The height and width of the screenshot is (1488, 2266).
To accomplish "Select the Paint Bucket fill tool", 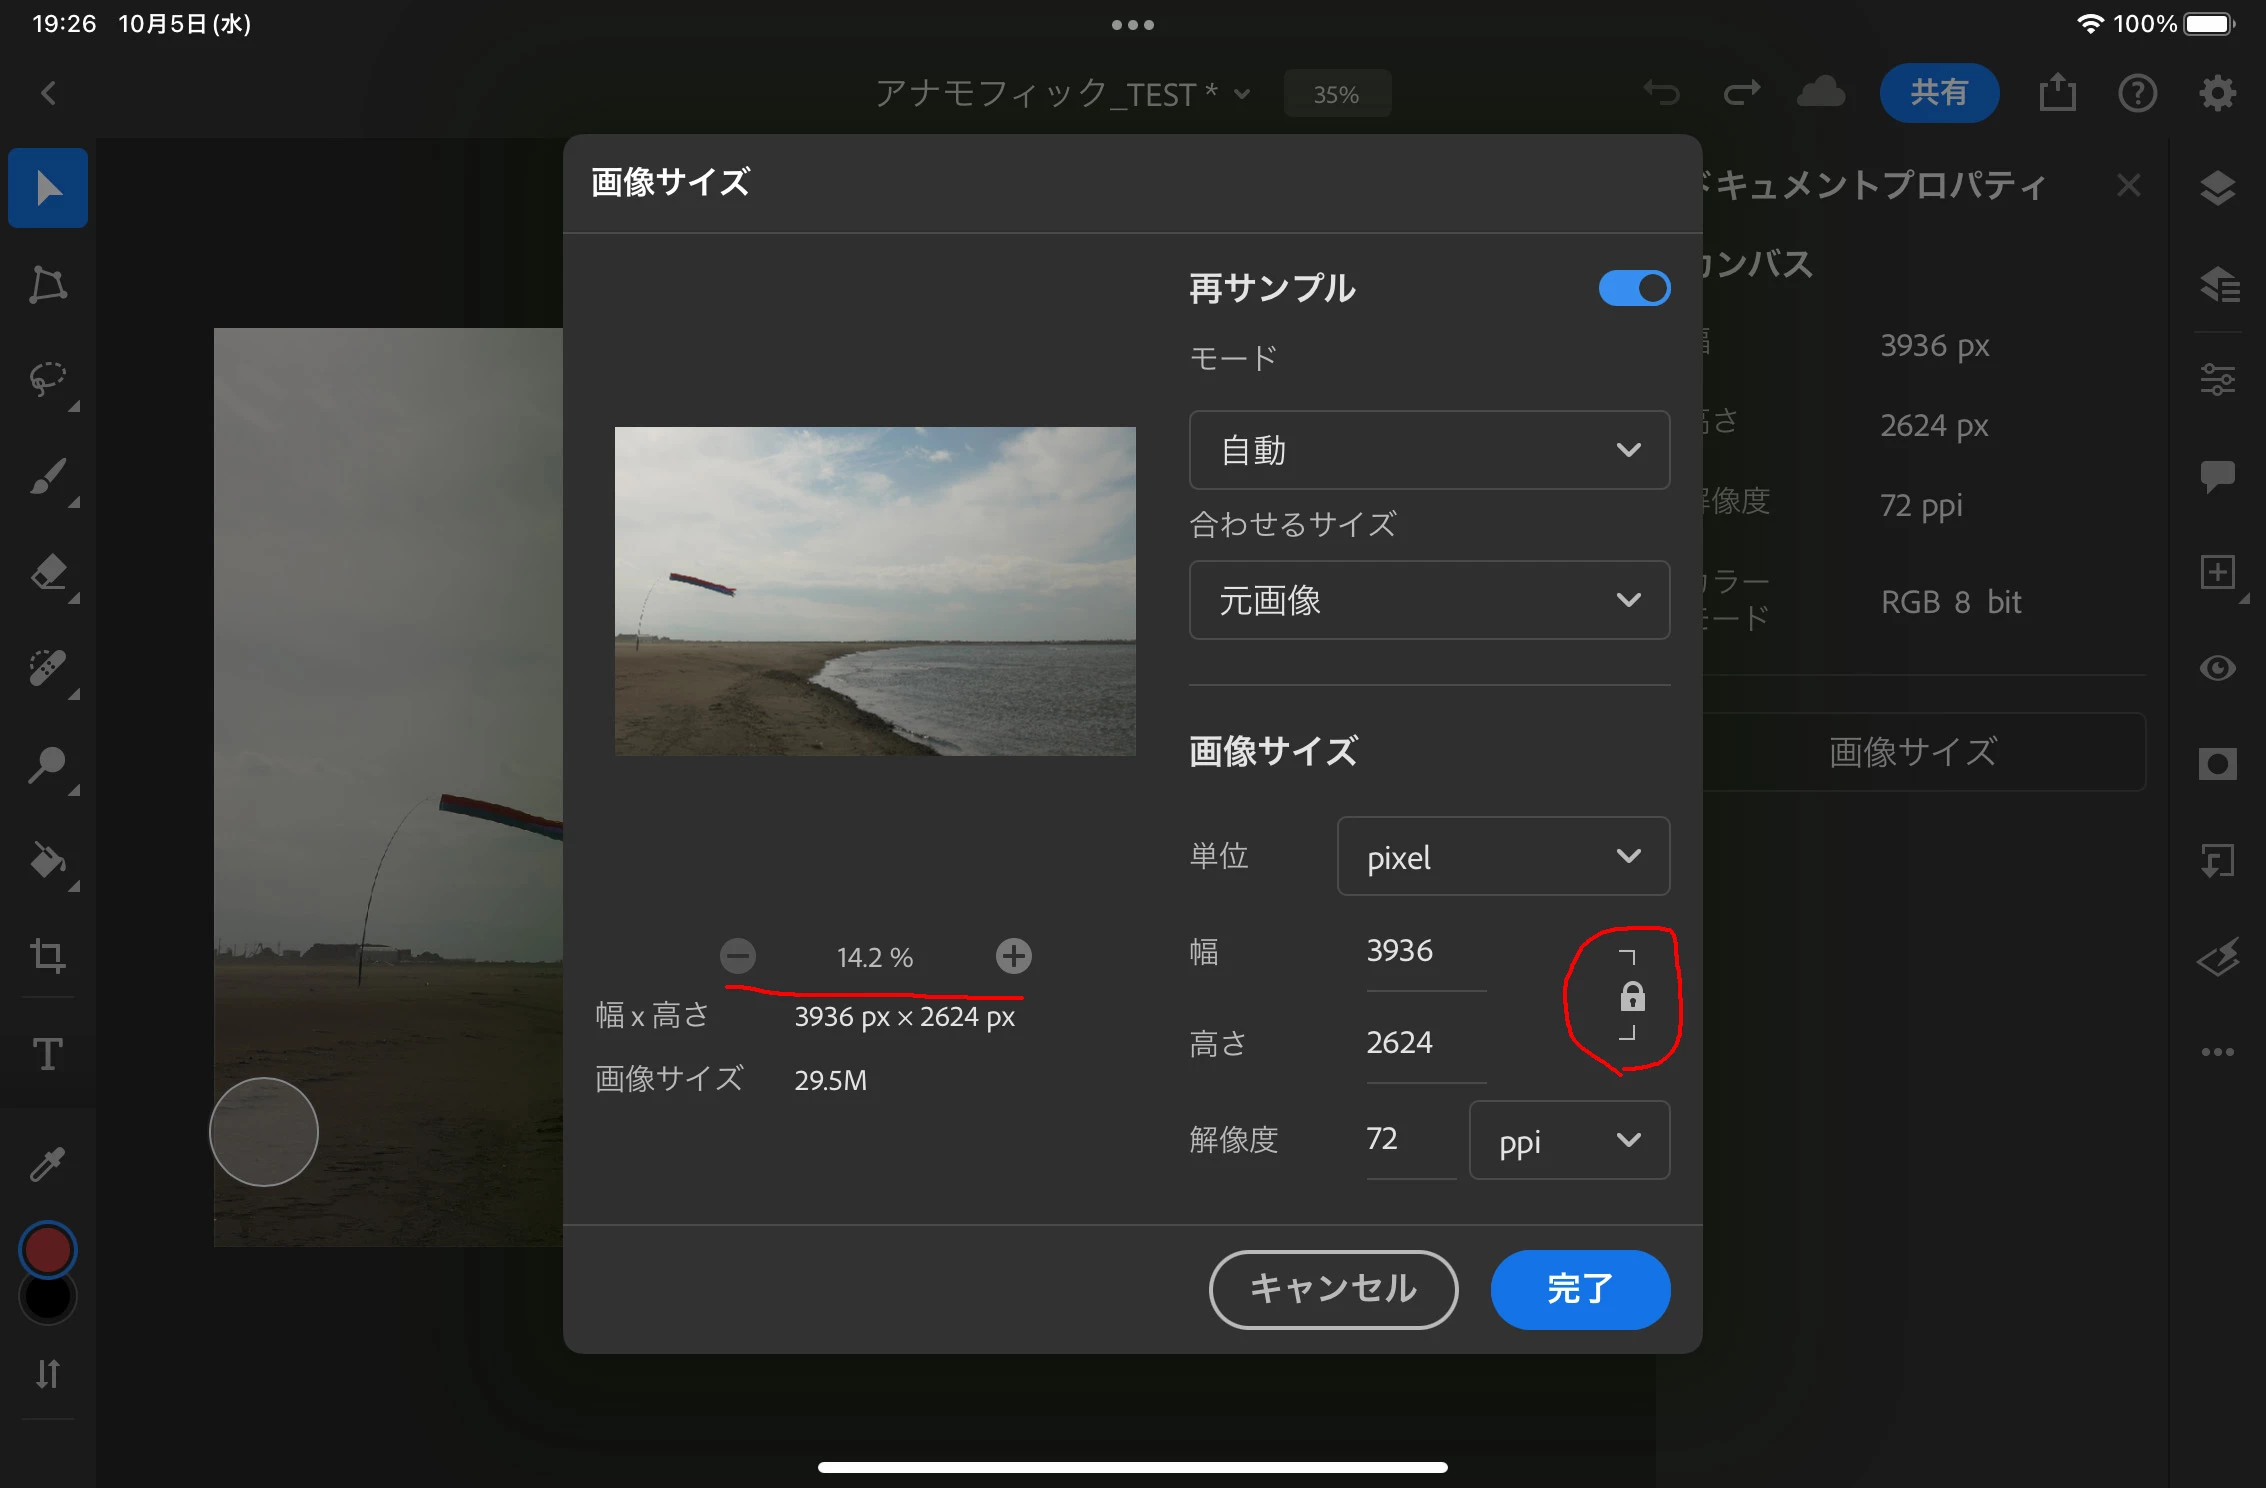I will click(x=47, y=861).
